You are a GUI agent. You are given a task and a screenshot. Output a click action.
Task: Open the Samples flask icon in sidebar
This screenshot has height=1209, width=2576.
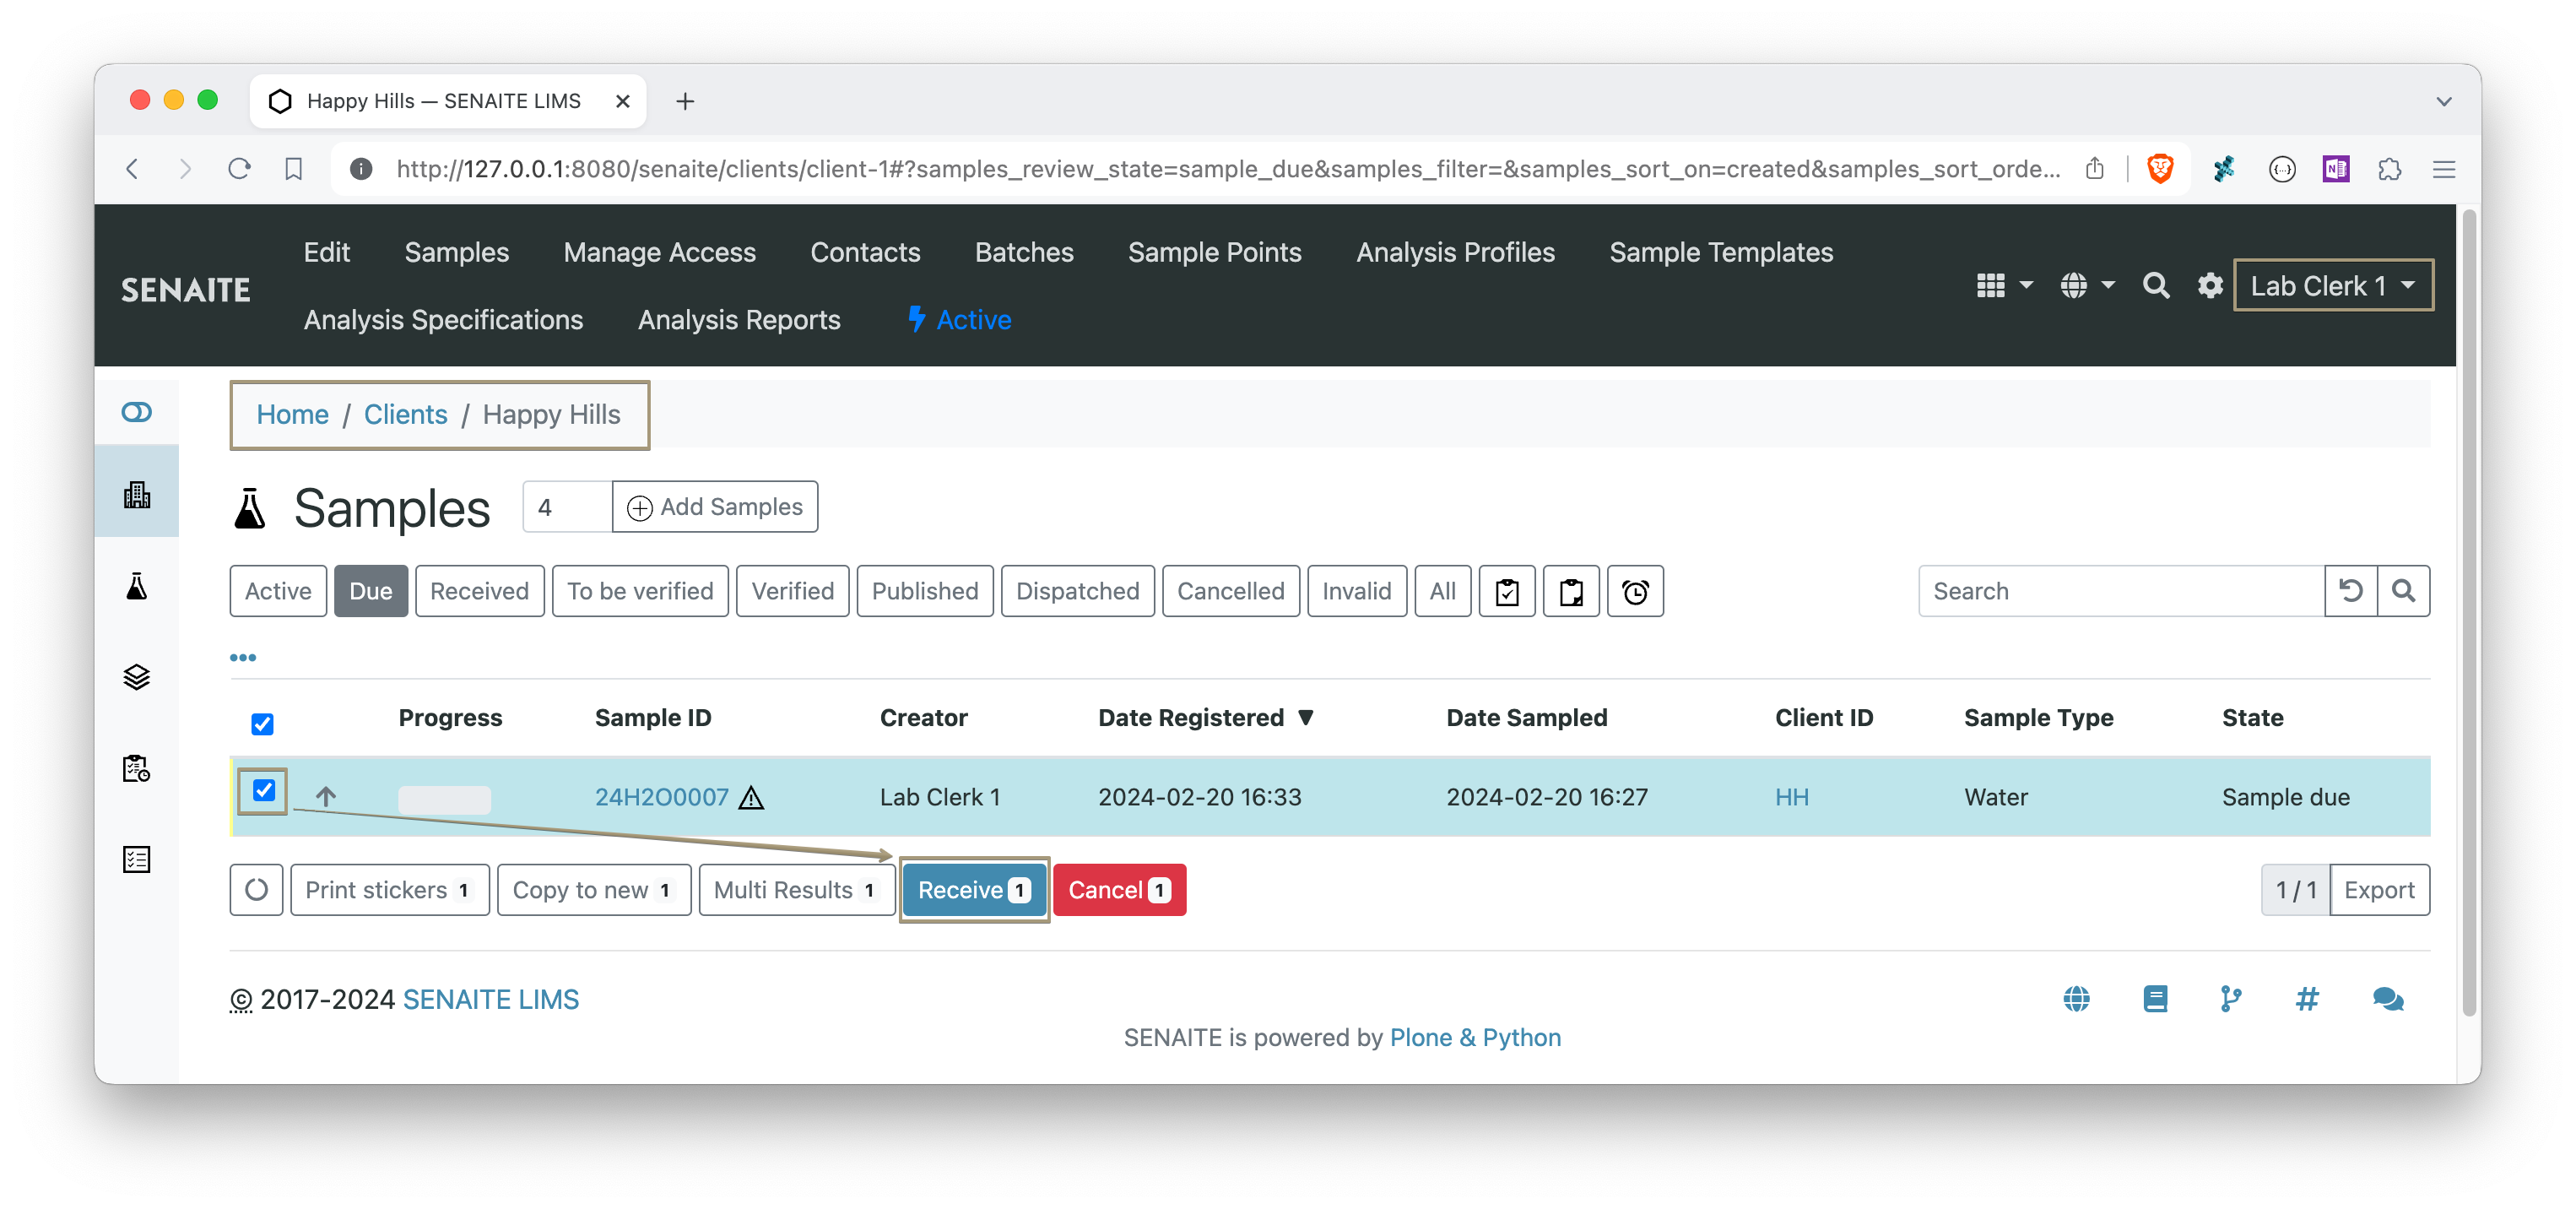coord(137,587)
